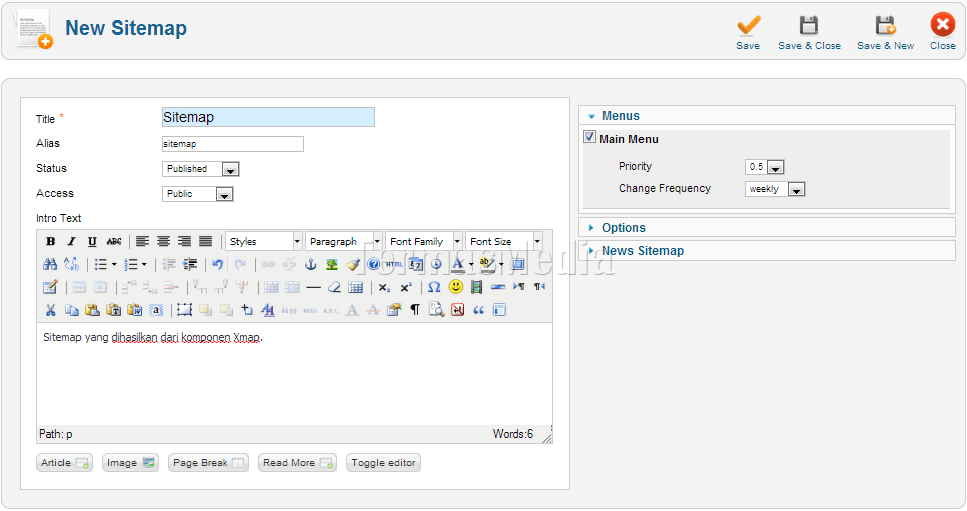Apply italic formatting
The width and height of the screenshot is (967, 511).
pos(72,242)
